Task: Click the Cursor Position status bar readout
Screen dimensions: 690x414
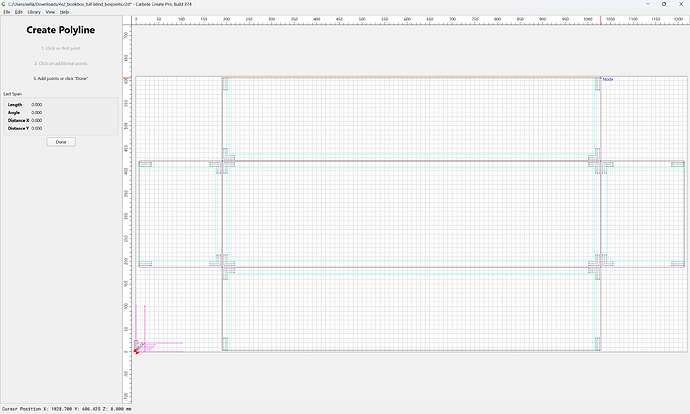Action: pos(66,409)
